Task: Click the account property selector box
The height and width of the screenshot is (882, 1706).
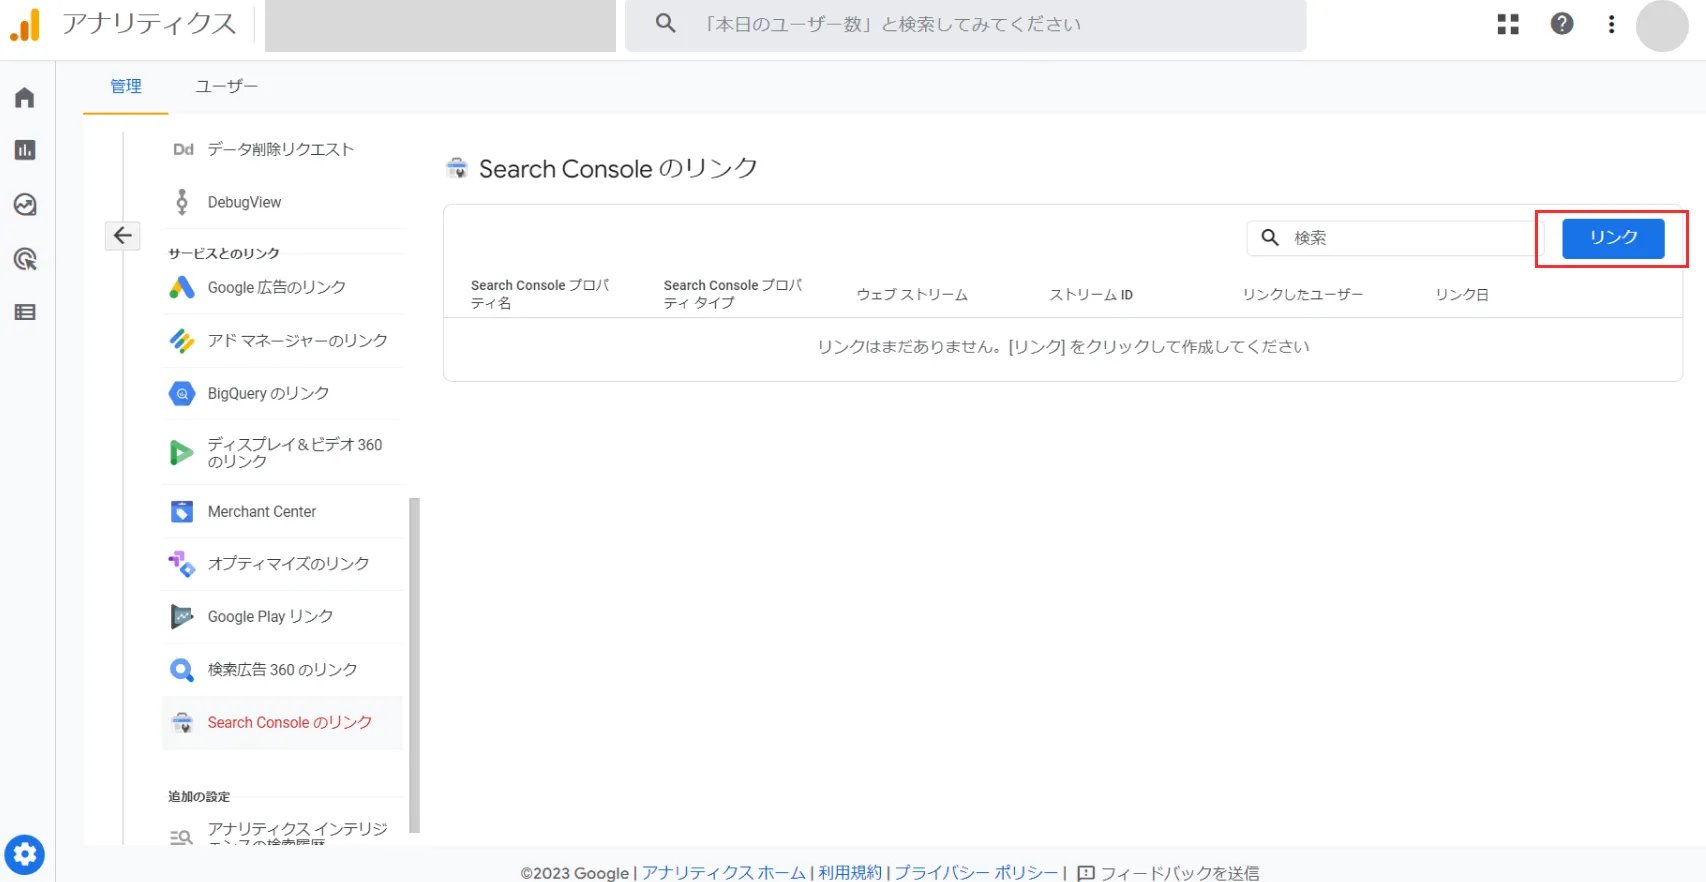Action: pos(440,25)
